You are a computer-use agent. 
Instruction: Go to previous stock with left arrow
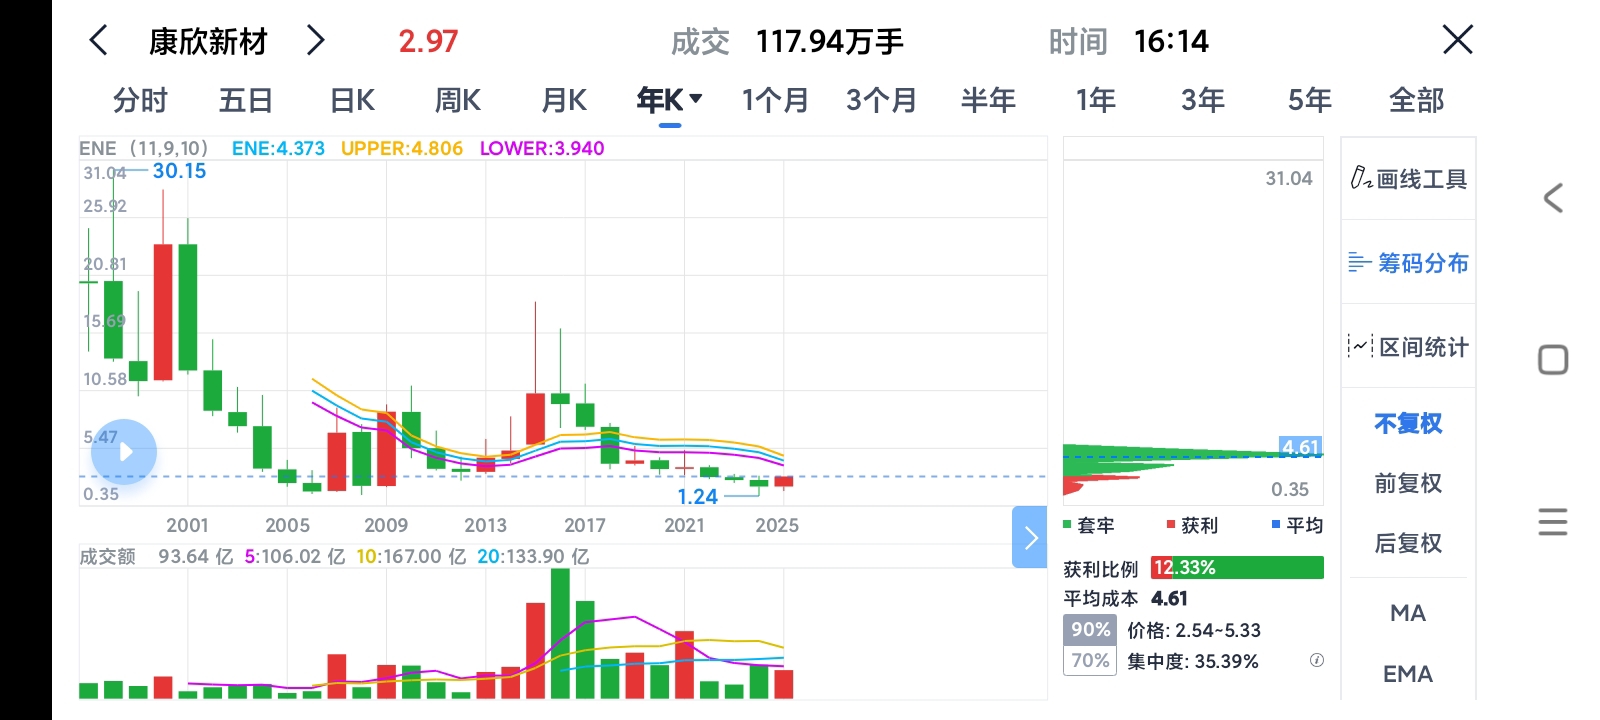point(98,41)
